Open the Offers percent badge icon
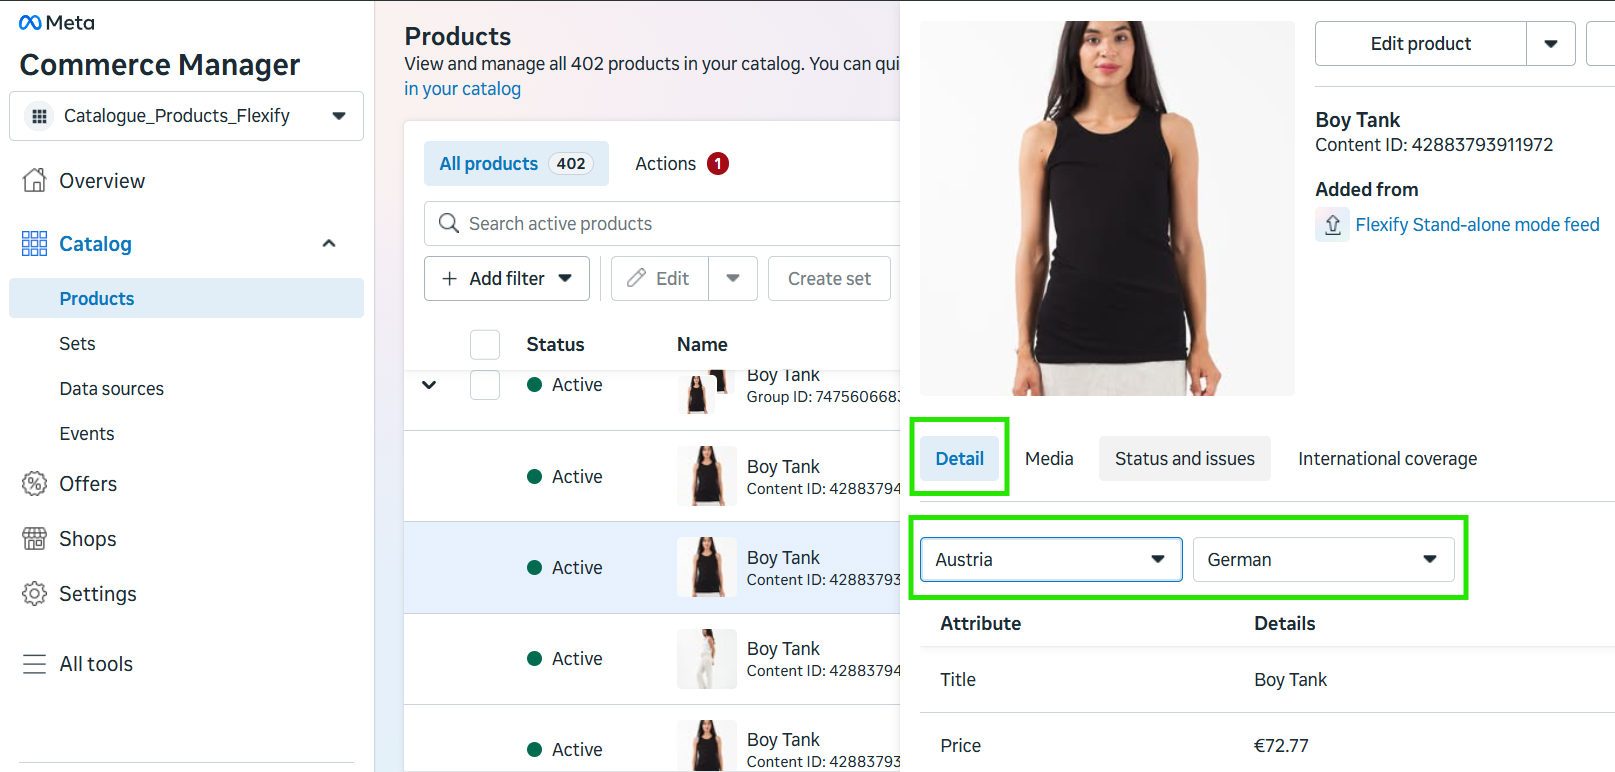This screenshot has width=1615, height=772. 34,484
